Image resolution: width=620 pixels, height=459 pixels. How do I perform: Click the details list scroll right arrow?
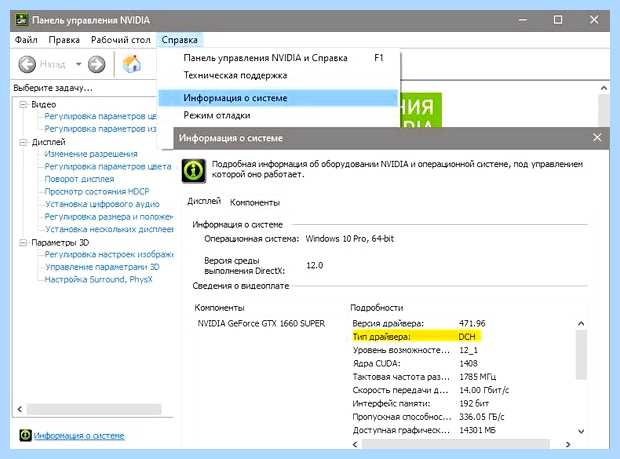[568, 444]
